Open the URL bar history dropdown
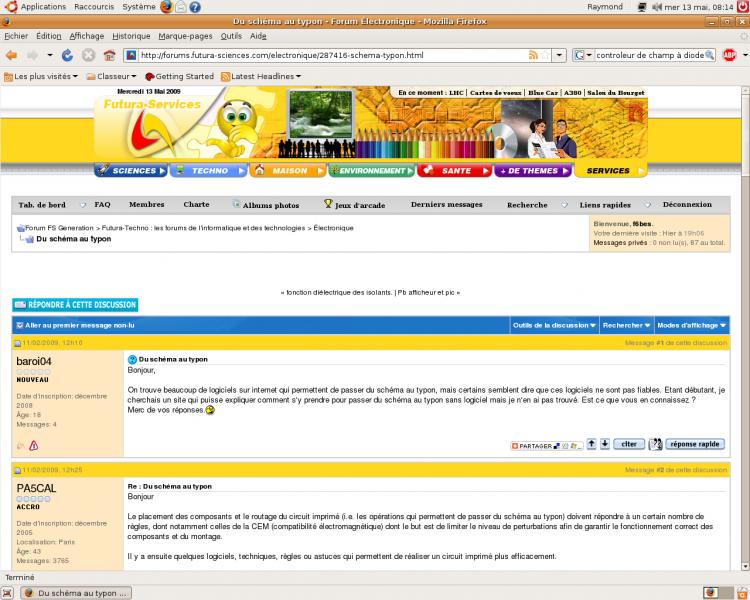The height and width of the screenshot is (600, 750). pos(559,56)
